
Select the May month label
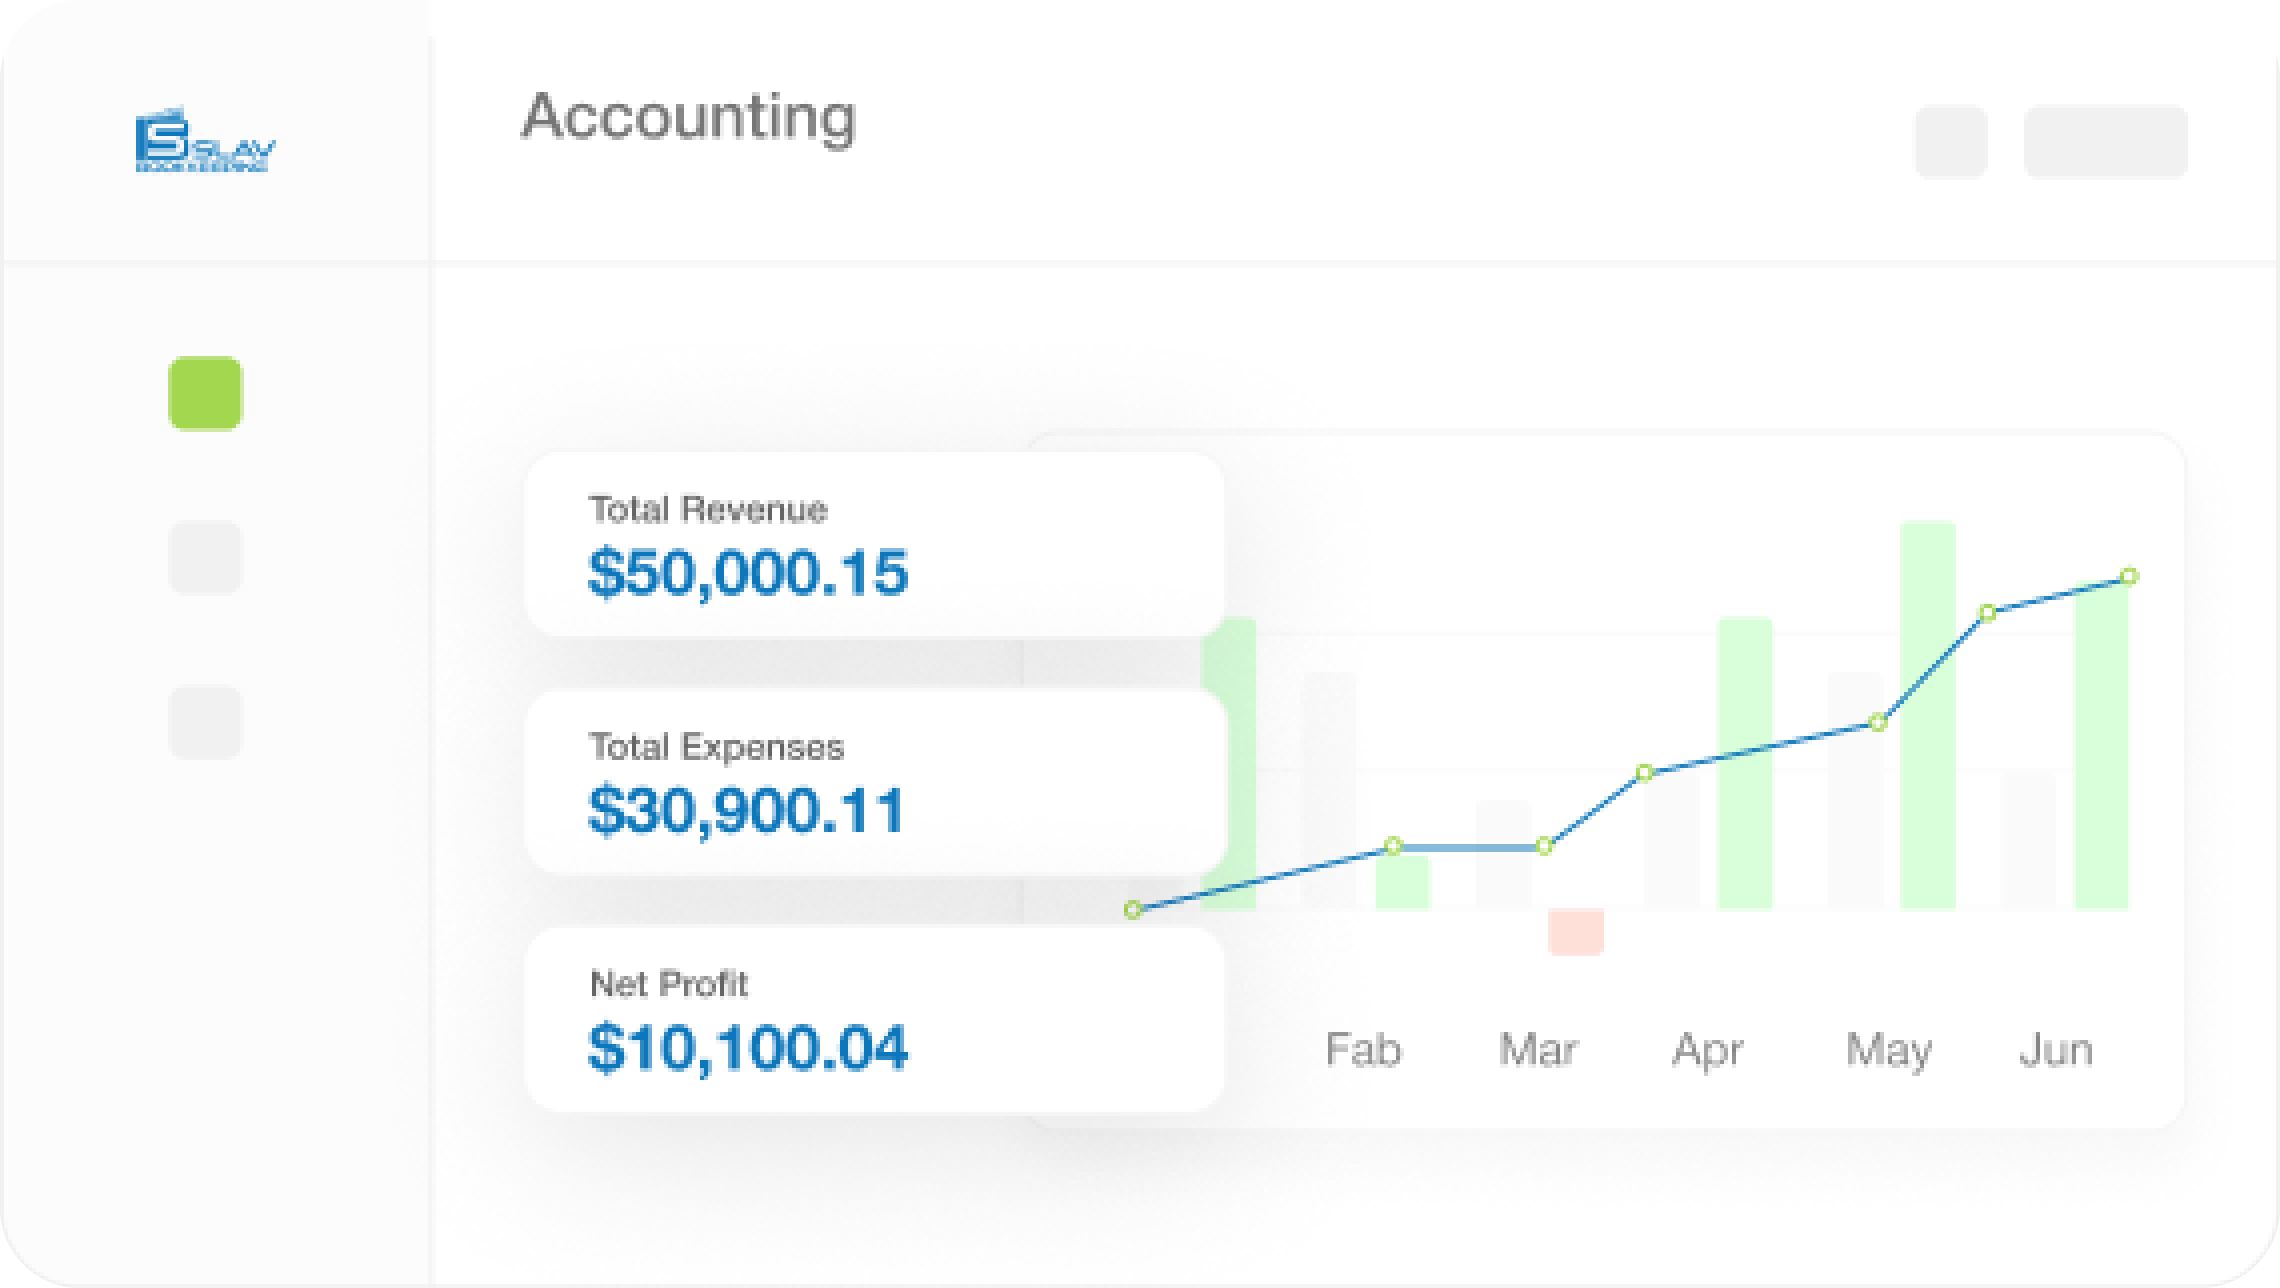coord(1888,1050)
